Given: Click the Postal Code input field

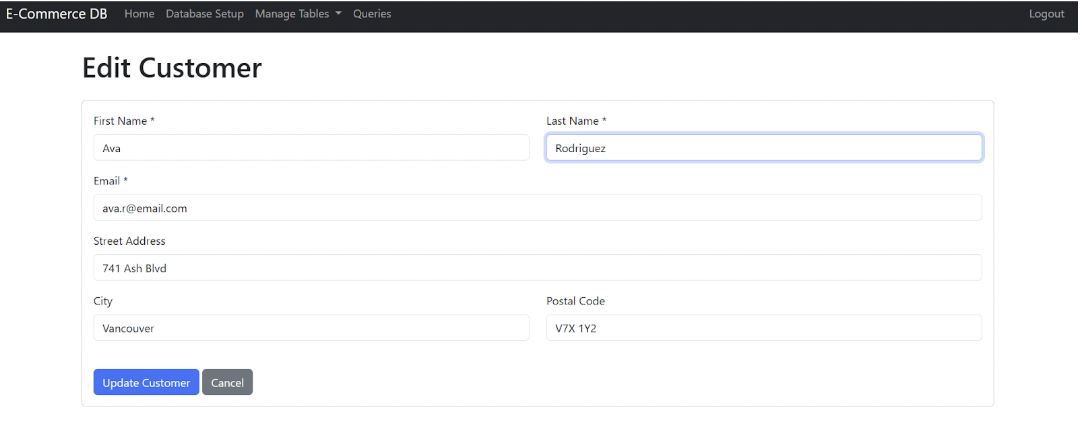Looking at the screenshot, I should coord(763,328).
